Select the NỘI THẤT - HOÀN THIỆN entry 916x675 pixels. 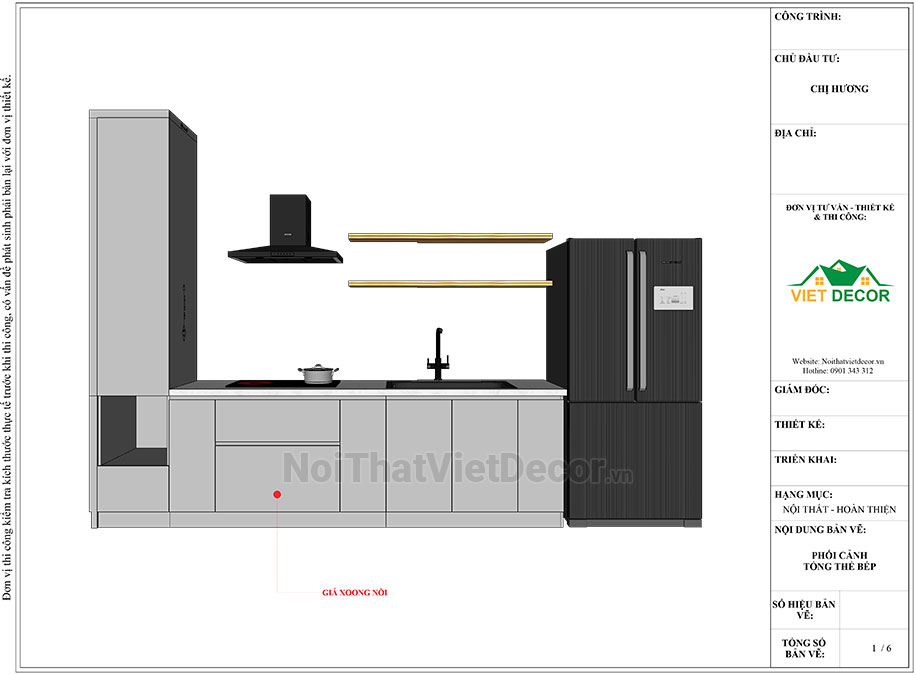coord(839,509)
